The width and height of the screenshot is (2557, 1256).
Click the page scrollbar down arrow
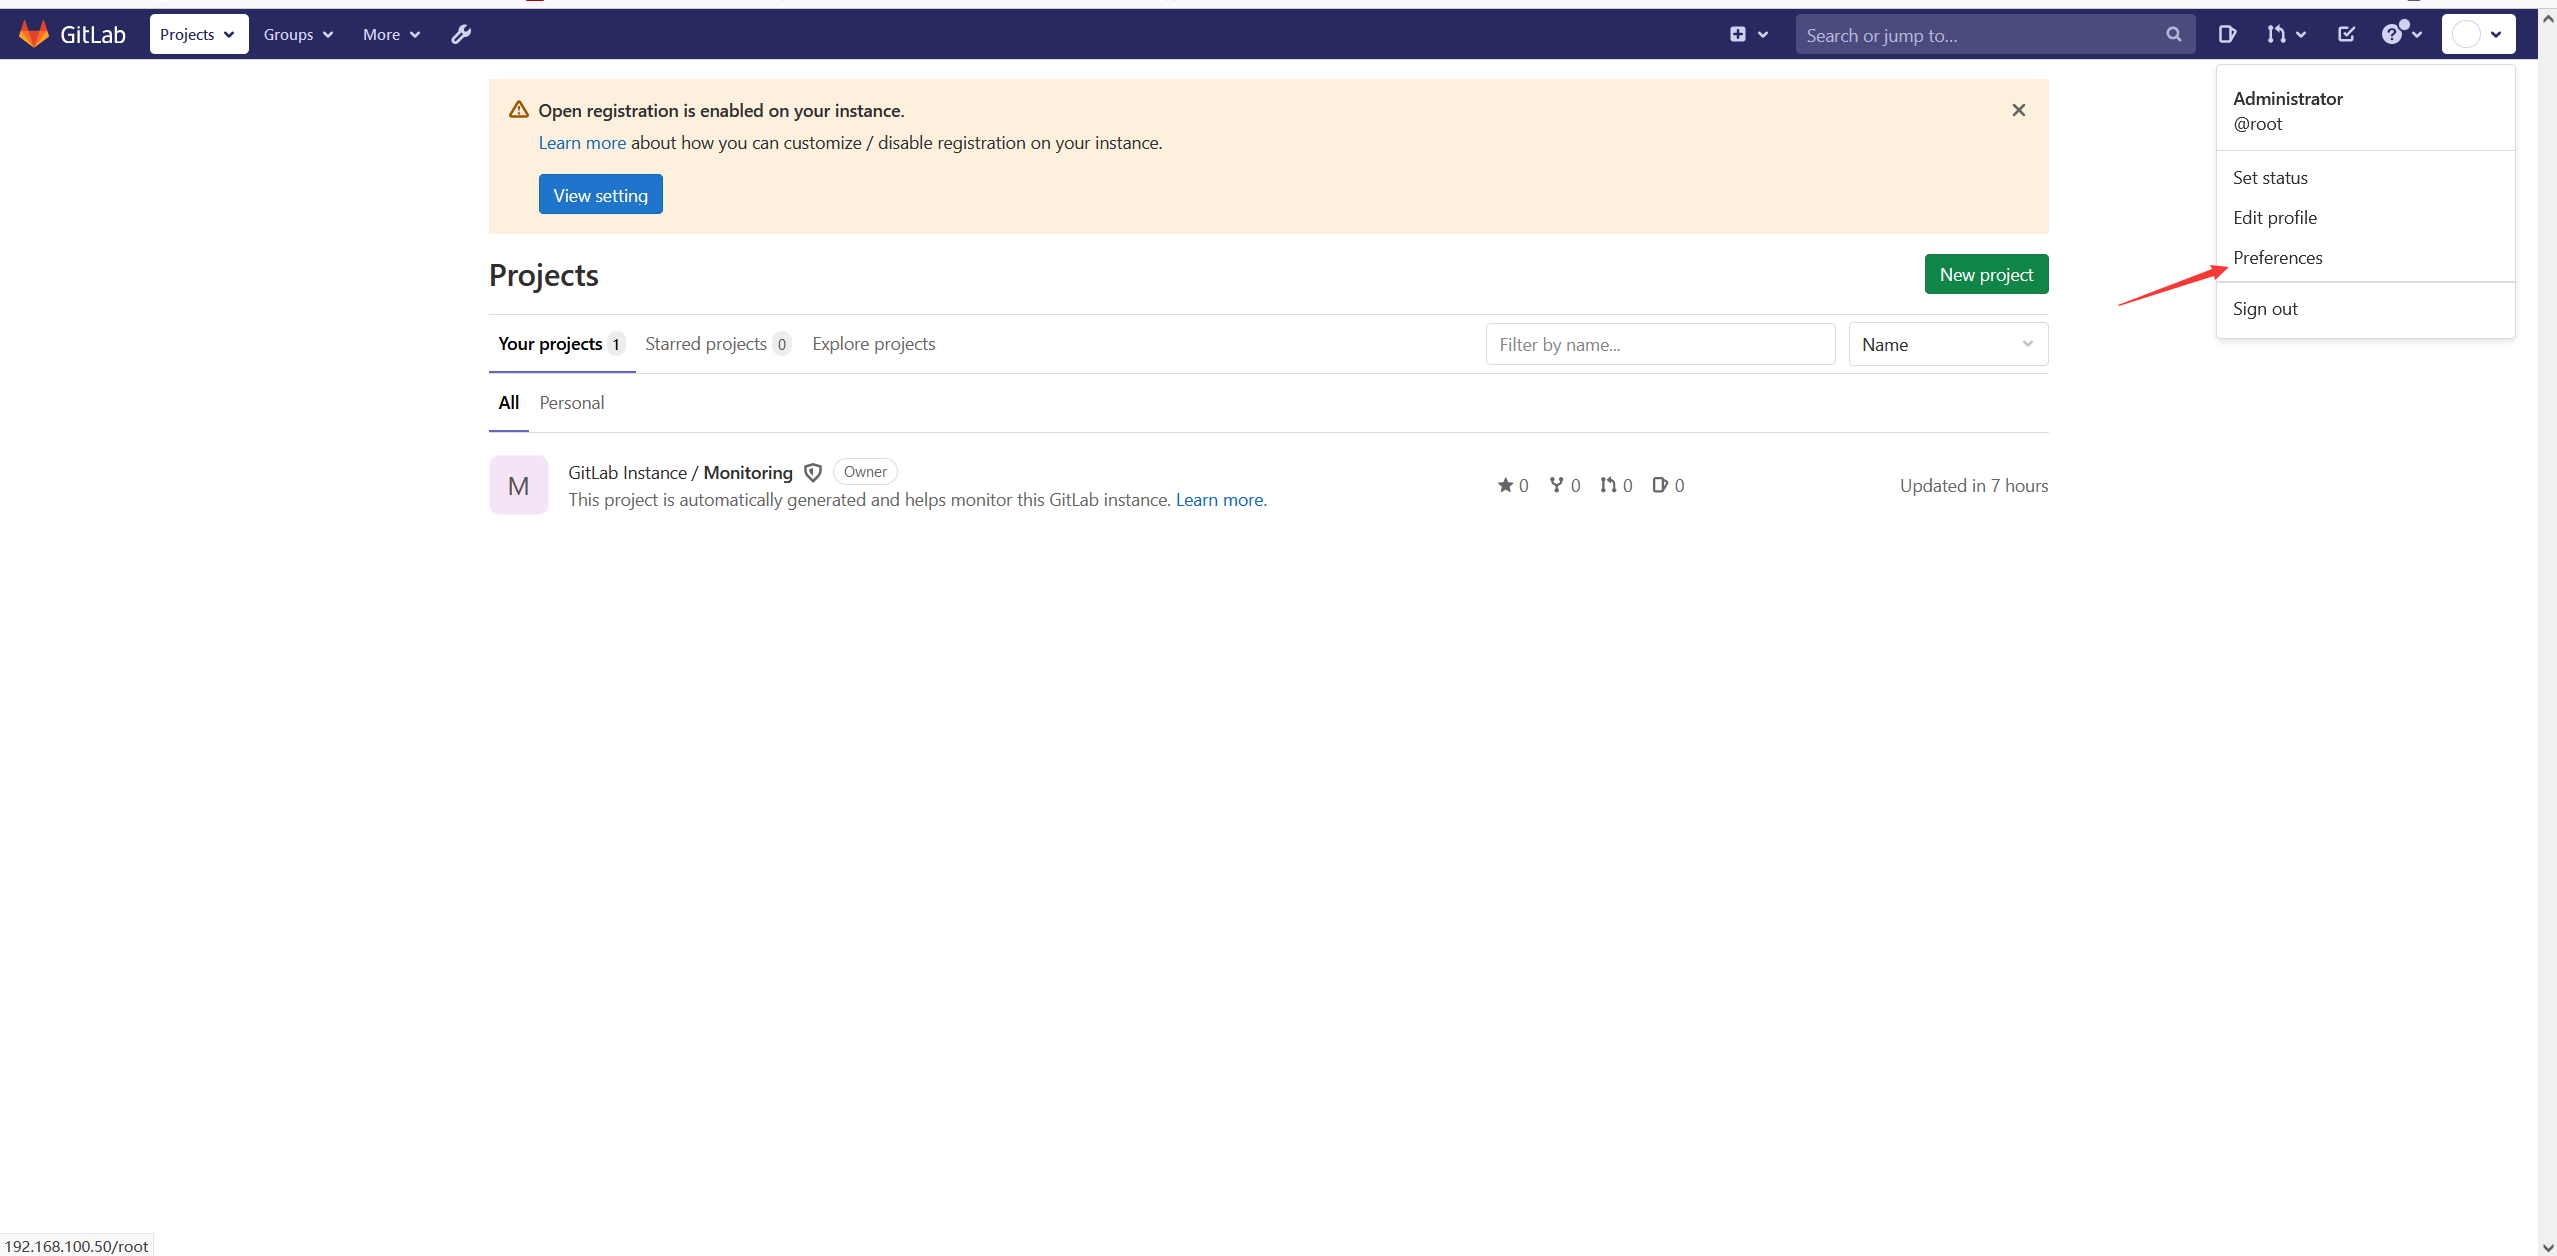tap(2547, 1246)
